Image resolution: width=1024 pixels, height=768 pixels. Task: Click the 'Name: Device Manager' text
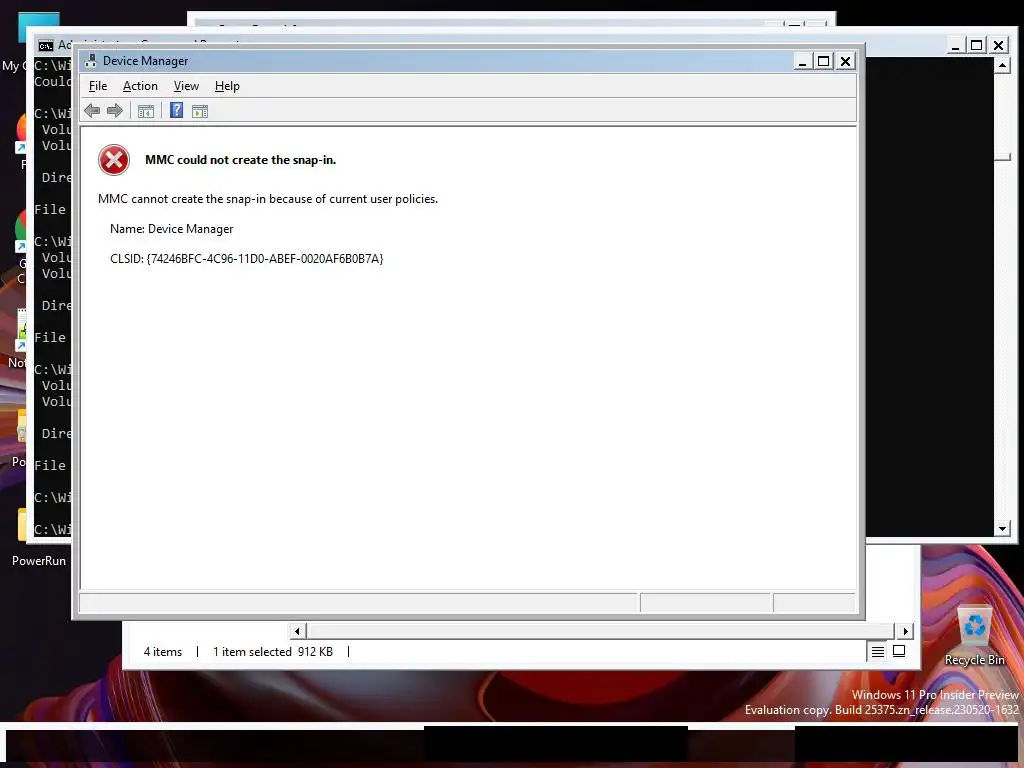click(171, 229)
